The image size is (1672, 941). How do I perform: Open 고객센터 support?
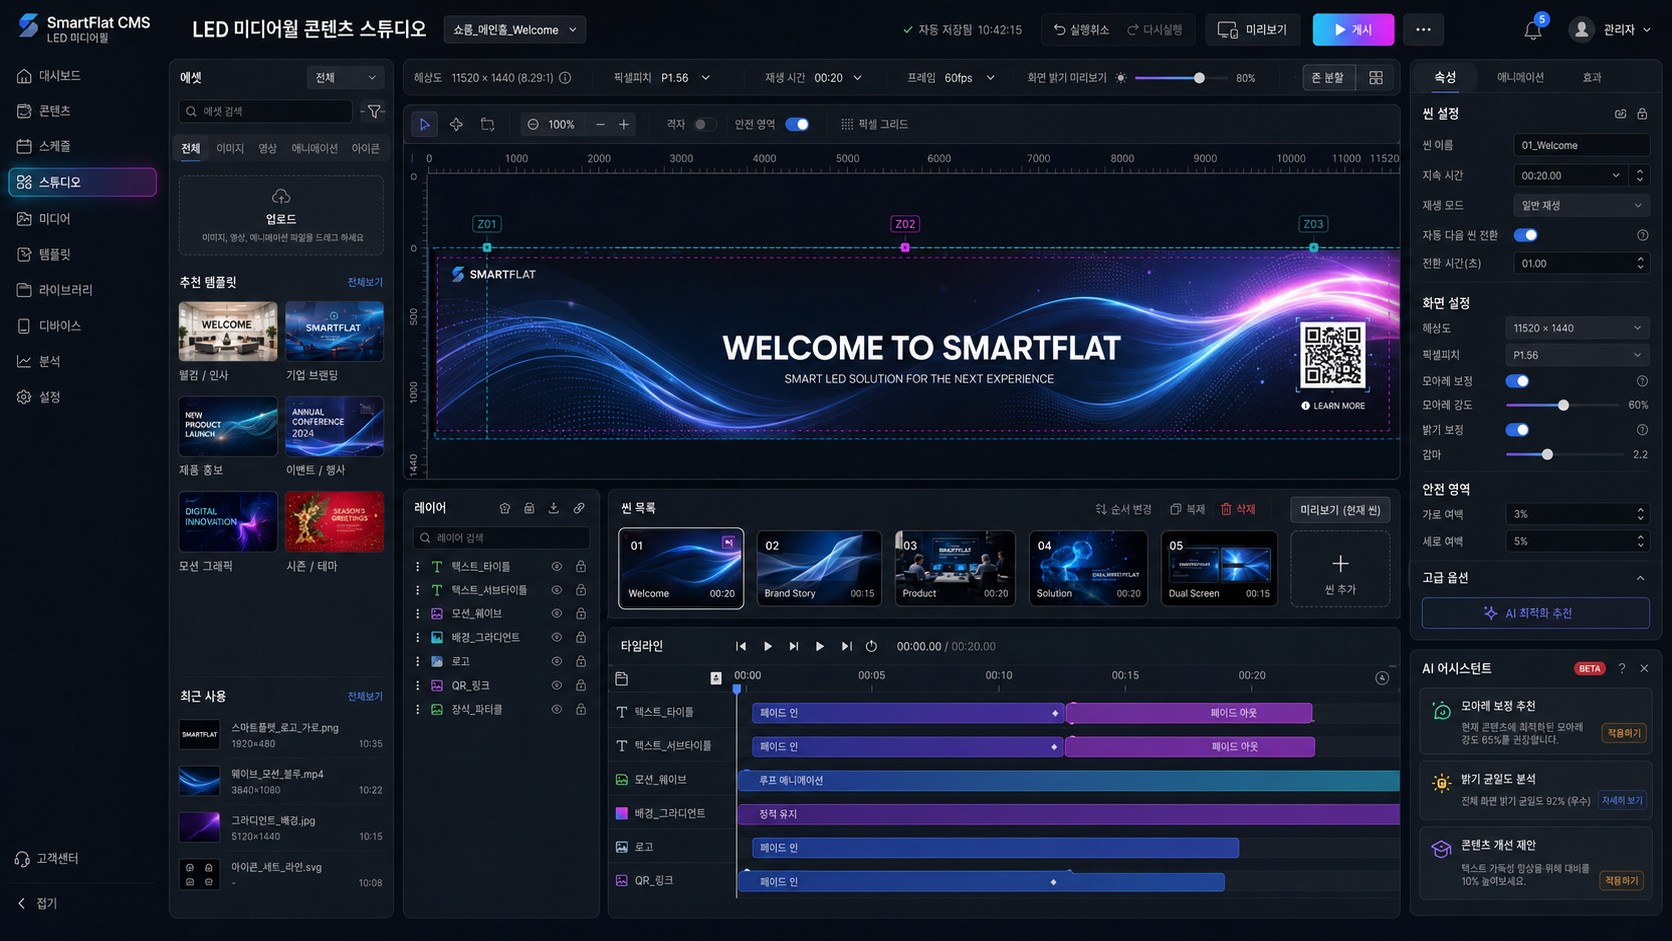(47, 858)
